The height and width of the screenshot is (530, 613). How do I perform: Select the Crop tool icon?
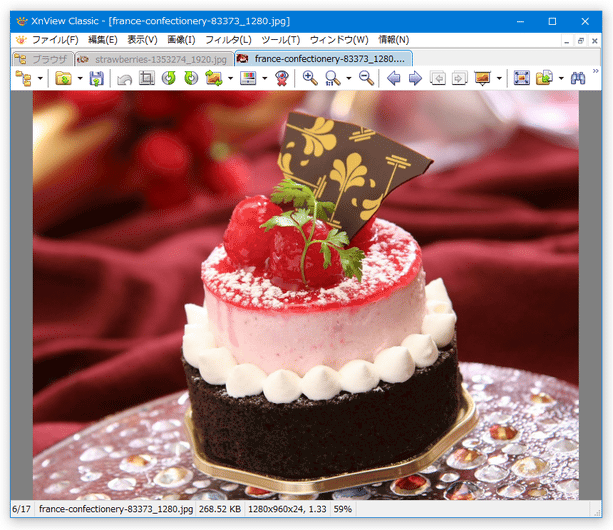pos(147,78)
